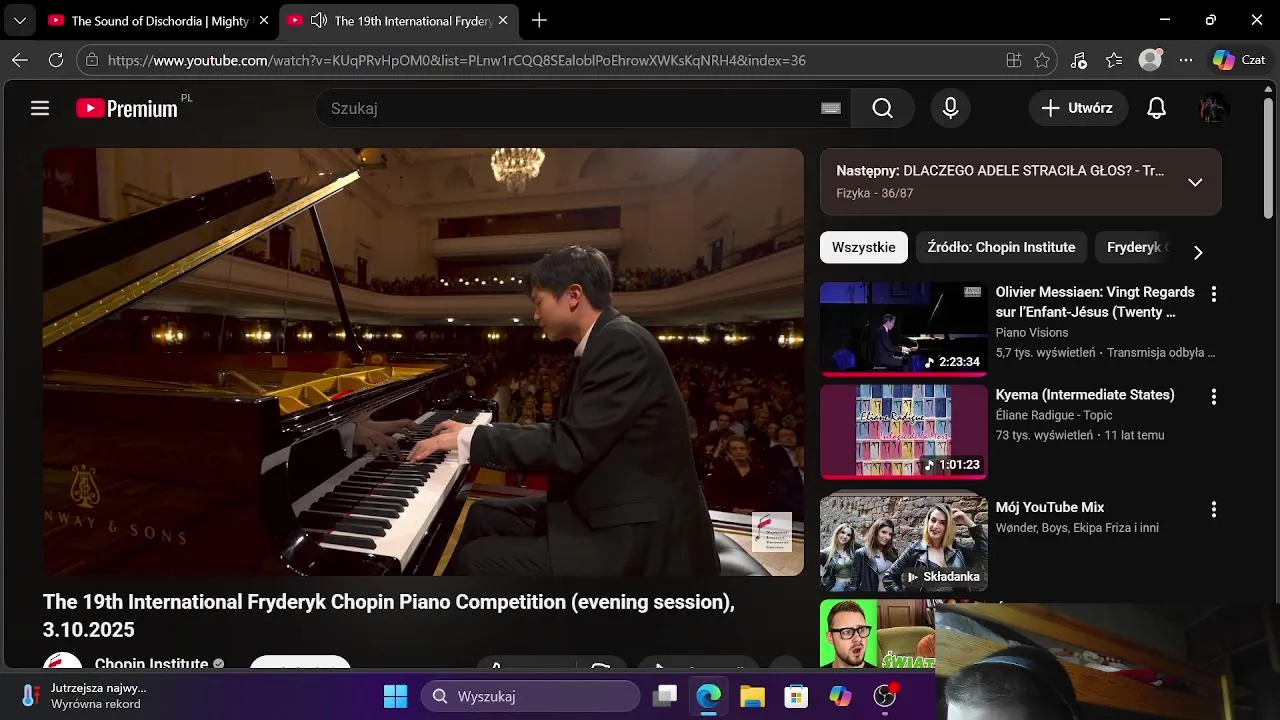
Task: View site information lock icon
Action: coord(92,60)
